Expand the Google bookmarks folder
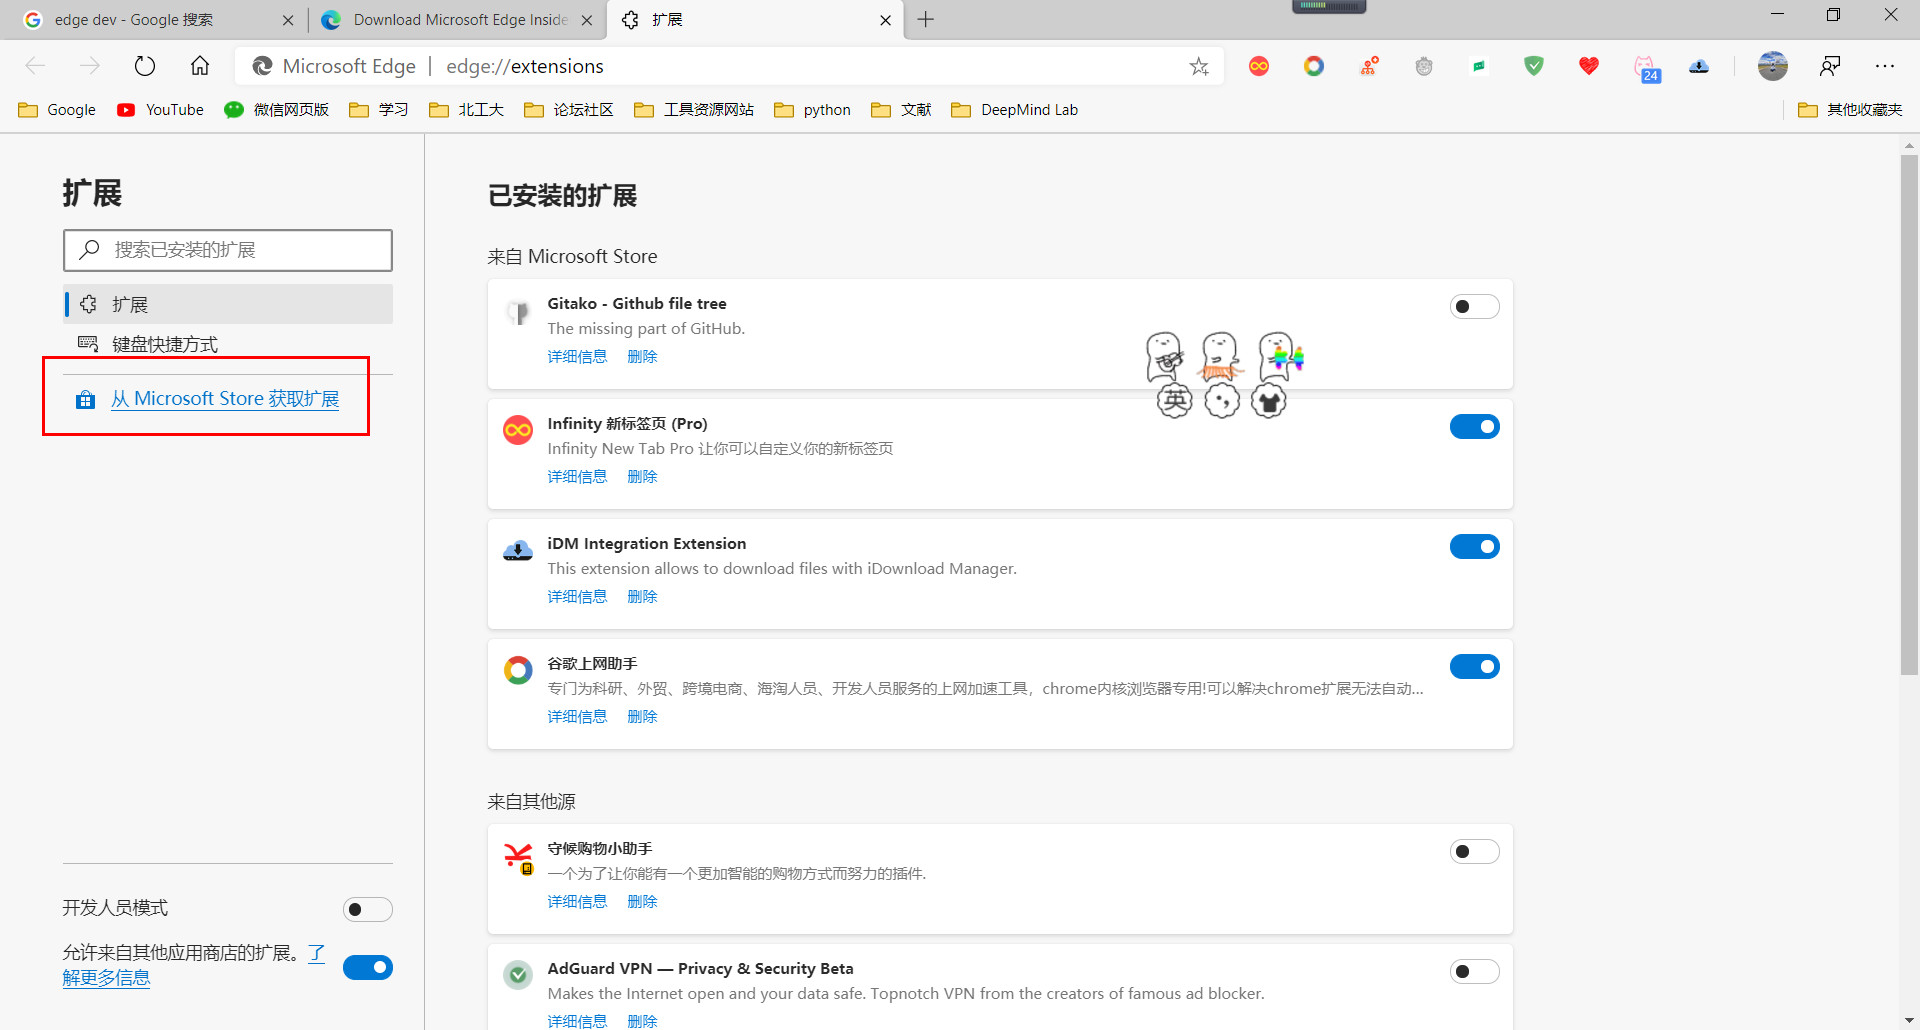The image size is (1920, 1030). coord(57,110)
